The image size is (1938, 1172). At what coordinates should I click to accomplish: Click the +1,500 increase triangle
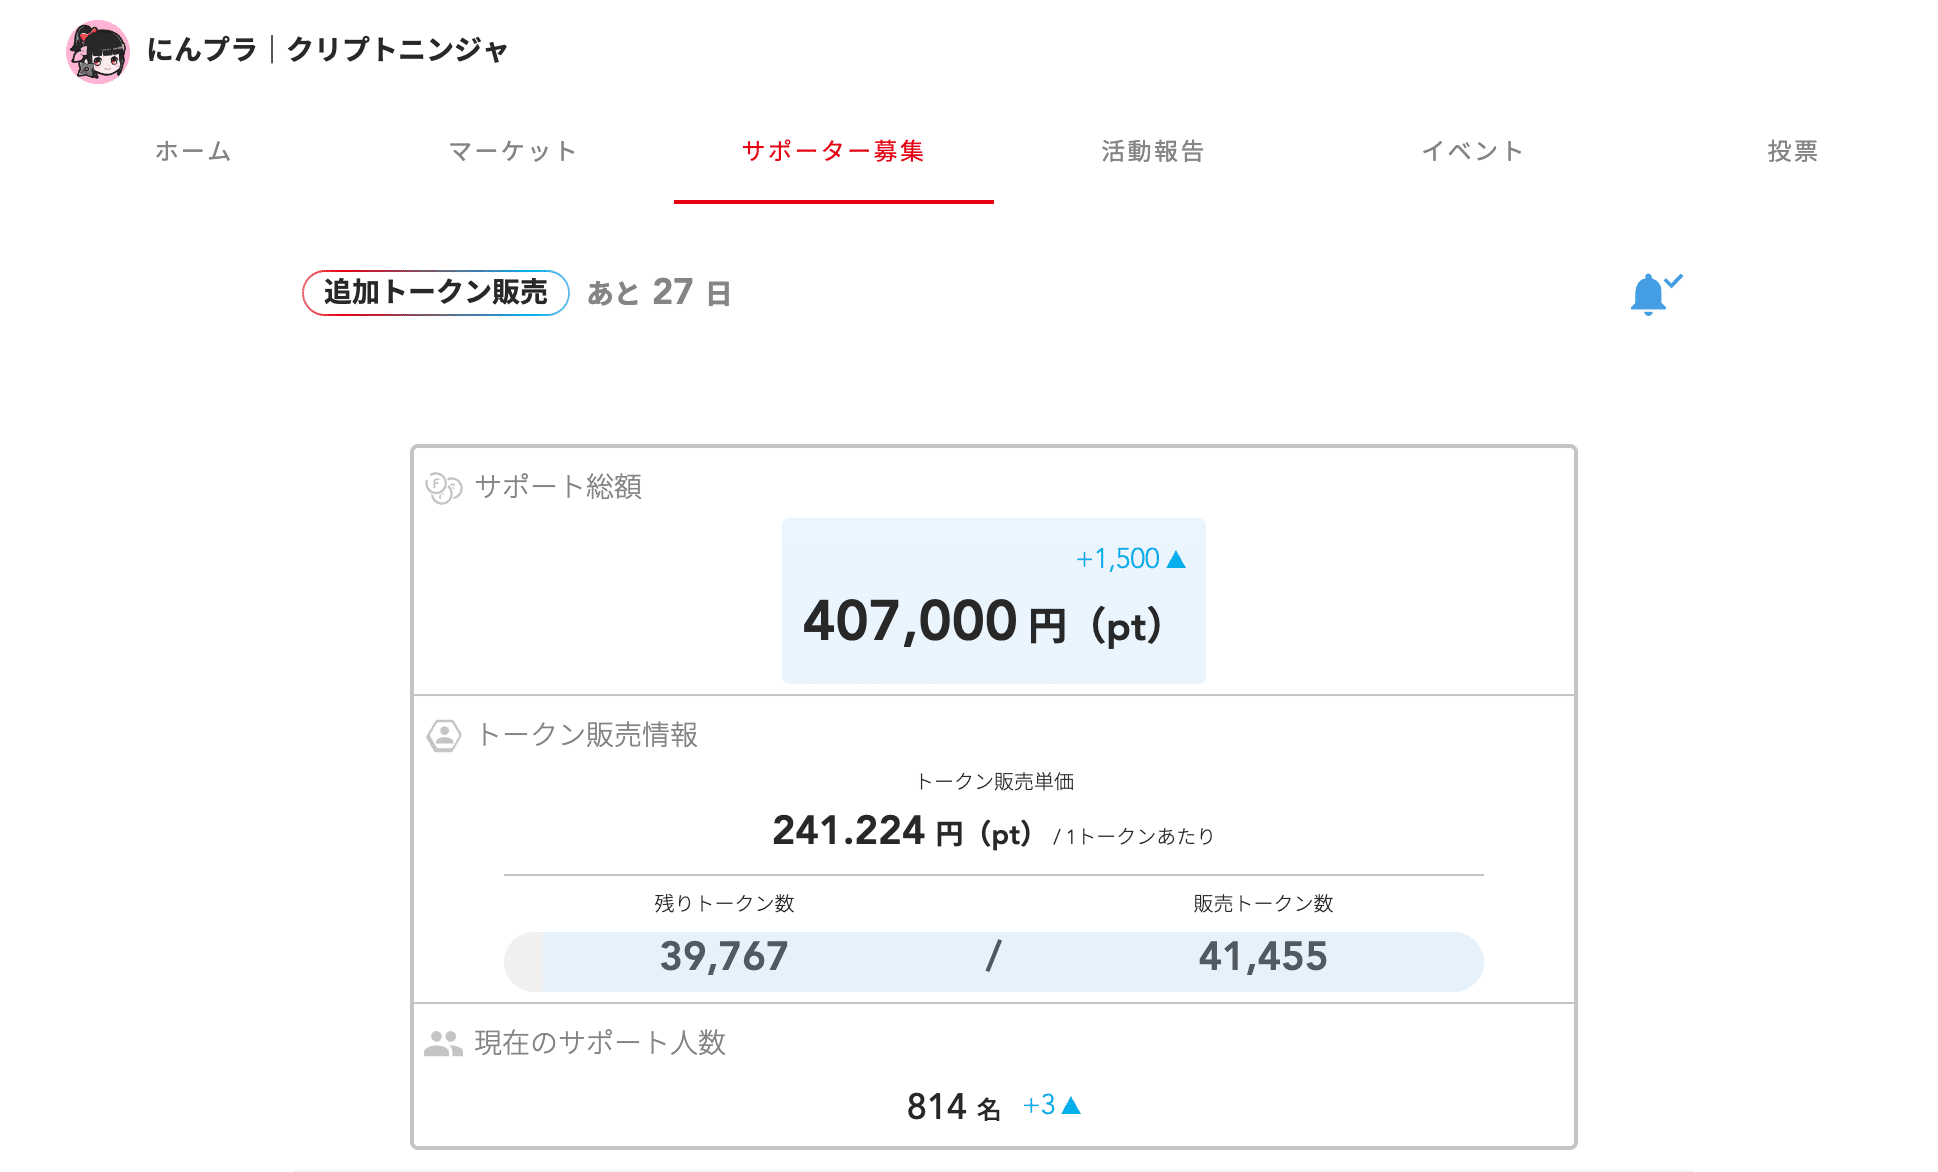[x=1176, y=559]
